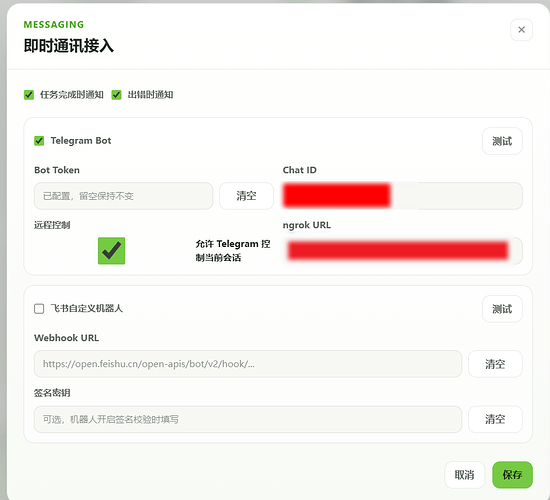Focus the Webhook URL input field
Screen dimensions: 550x500
248,364
